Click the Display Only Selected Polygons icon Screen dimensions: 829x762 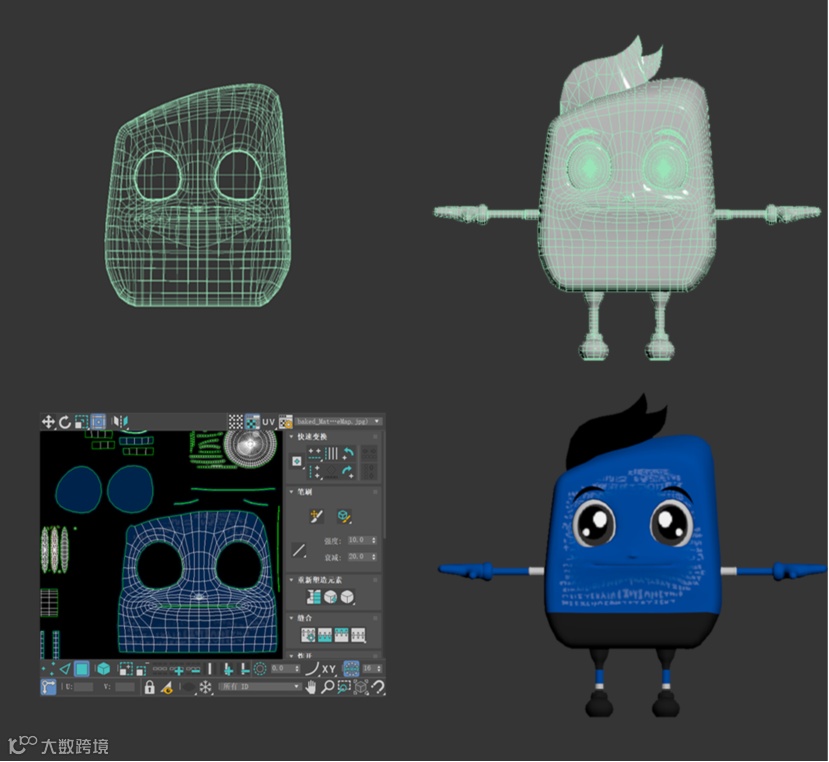pyautogui.click(x=167, y=687)
